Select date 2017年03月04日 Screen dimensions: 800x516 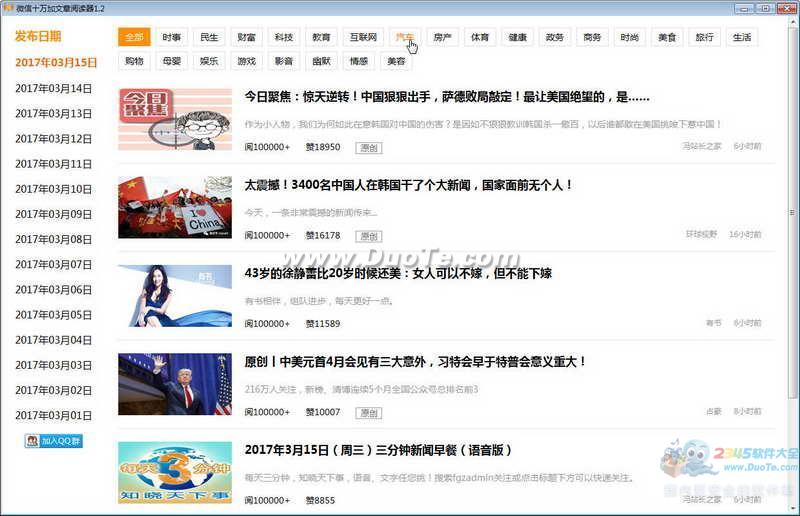[54, 340]
